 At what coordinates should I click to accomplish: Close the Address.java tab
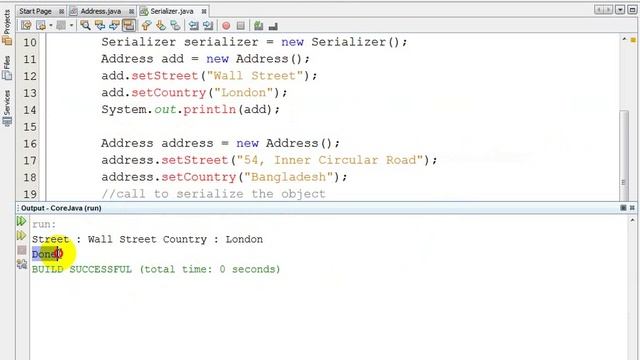[131, 11]
